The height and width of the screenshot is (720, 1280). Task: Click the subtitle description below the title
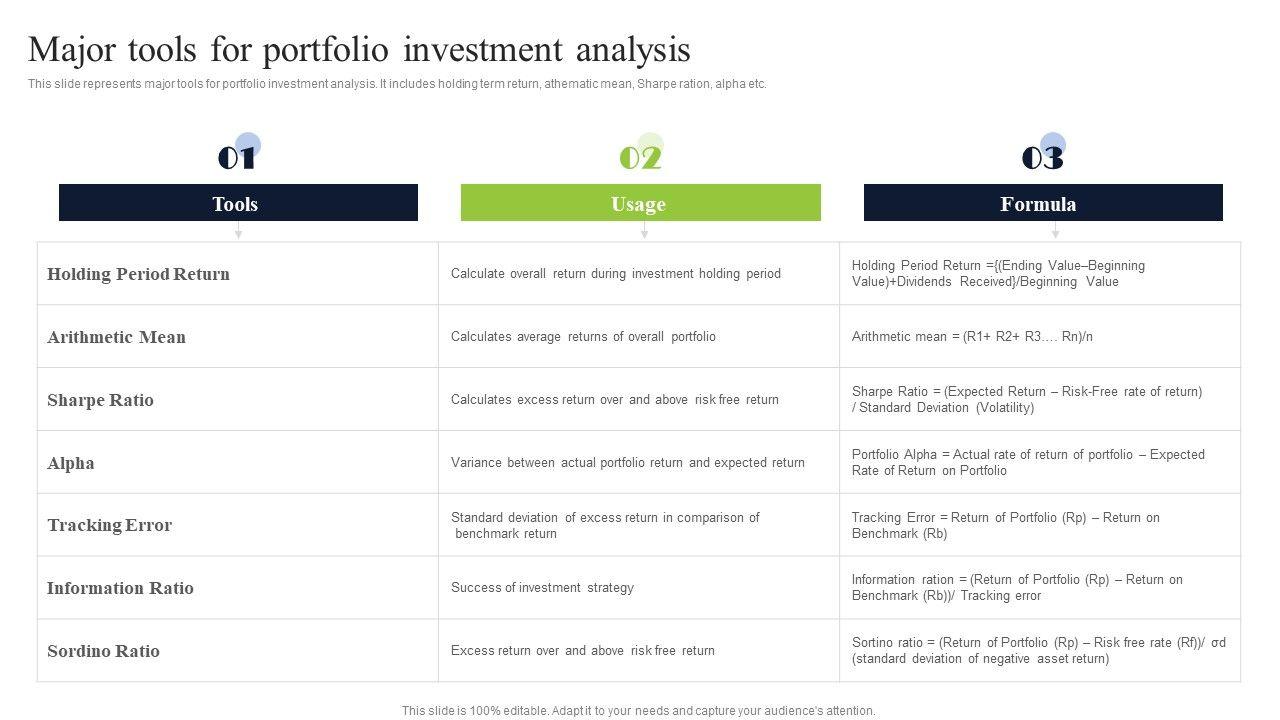(397, 84)
